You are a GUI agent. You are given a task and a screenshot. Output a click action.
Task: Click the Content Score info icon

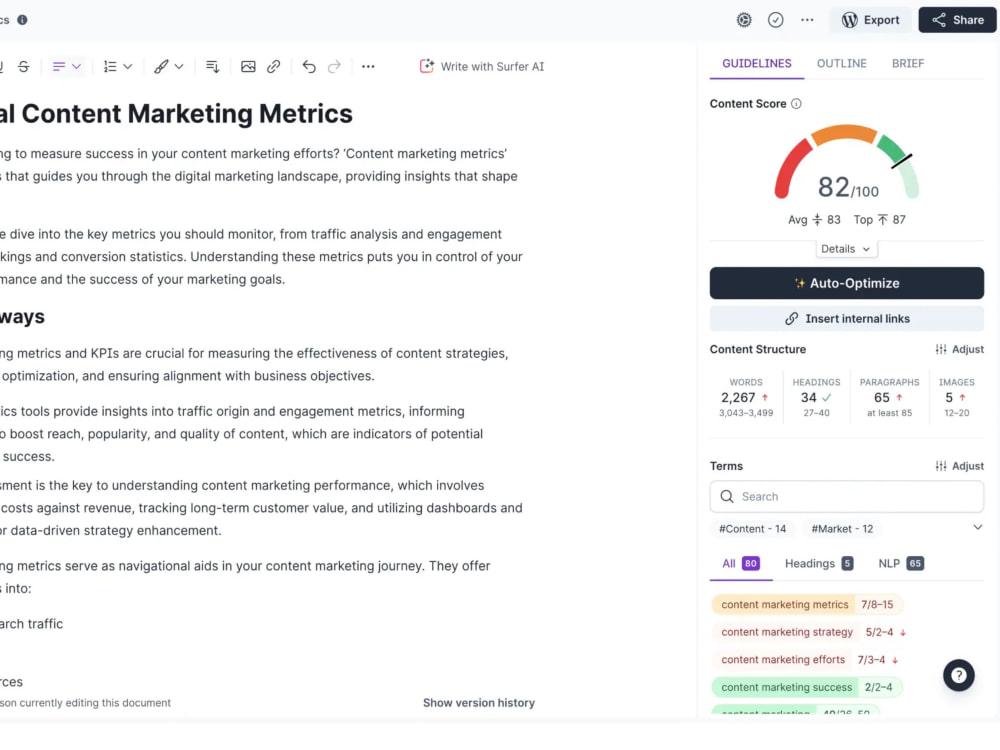click(x=796, y=103)
